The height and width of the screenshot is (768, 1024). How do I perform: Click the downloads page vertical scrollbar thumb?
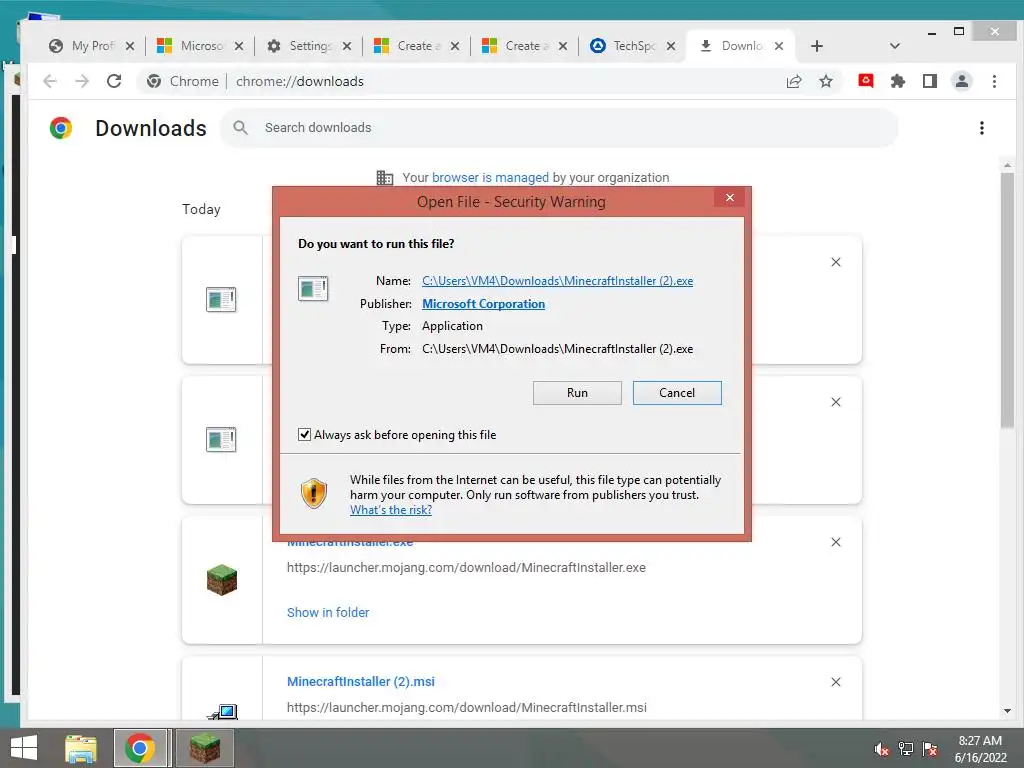1007,300
